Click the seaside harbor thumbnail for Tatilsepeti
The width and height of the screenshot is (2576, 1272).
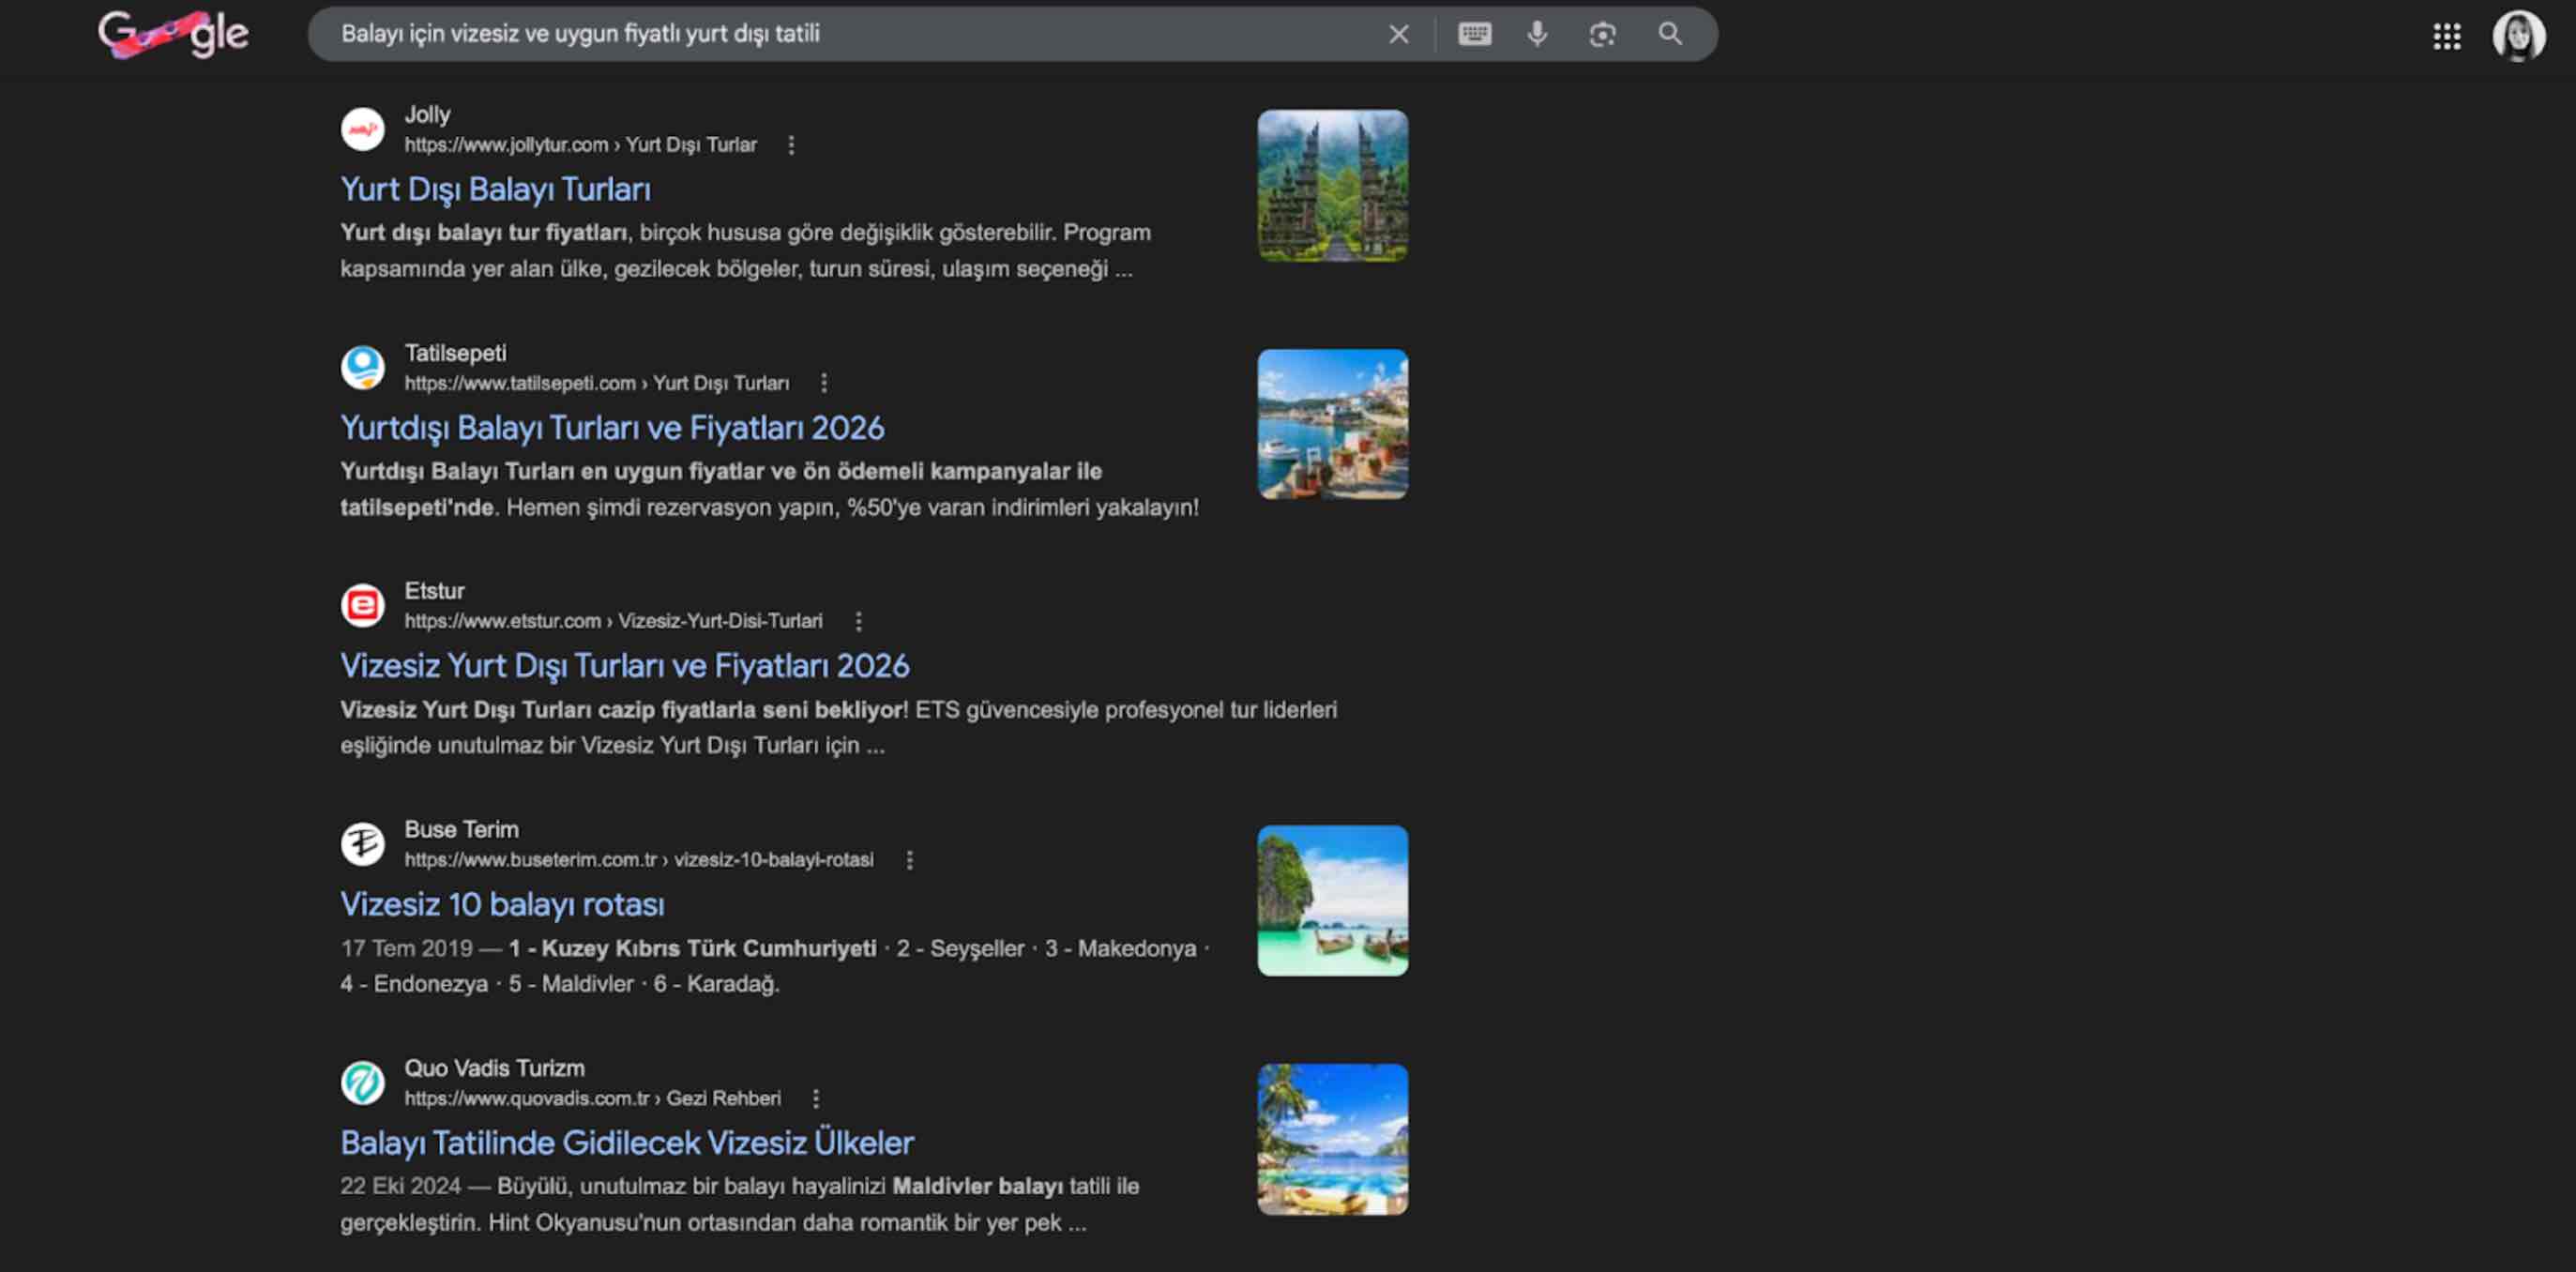[1332, 424]
